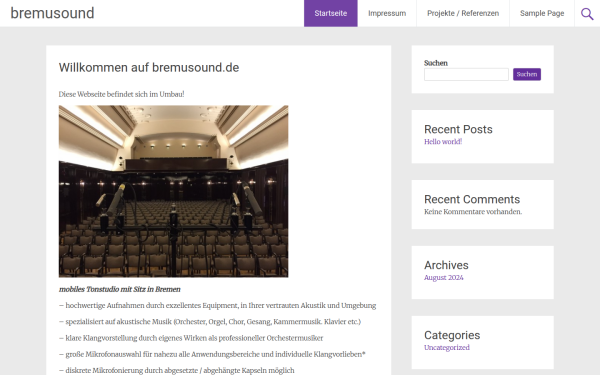Image resolution: width=600 pixels, height=375 pixels.
Task: Click the concert hall microphone photo
Action: 173,191
